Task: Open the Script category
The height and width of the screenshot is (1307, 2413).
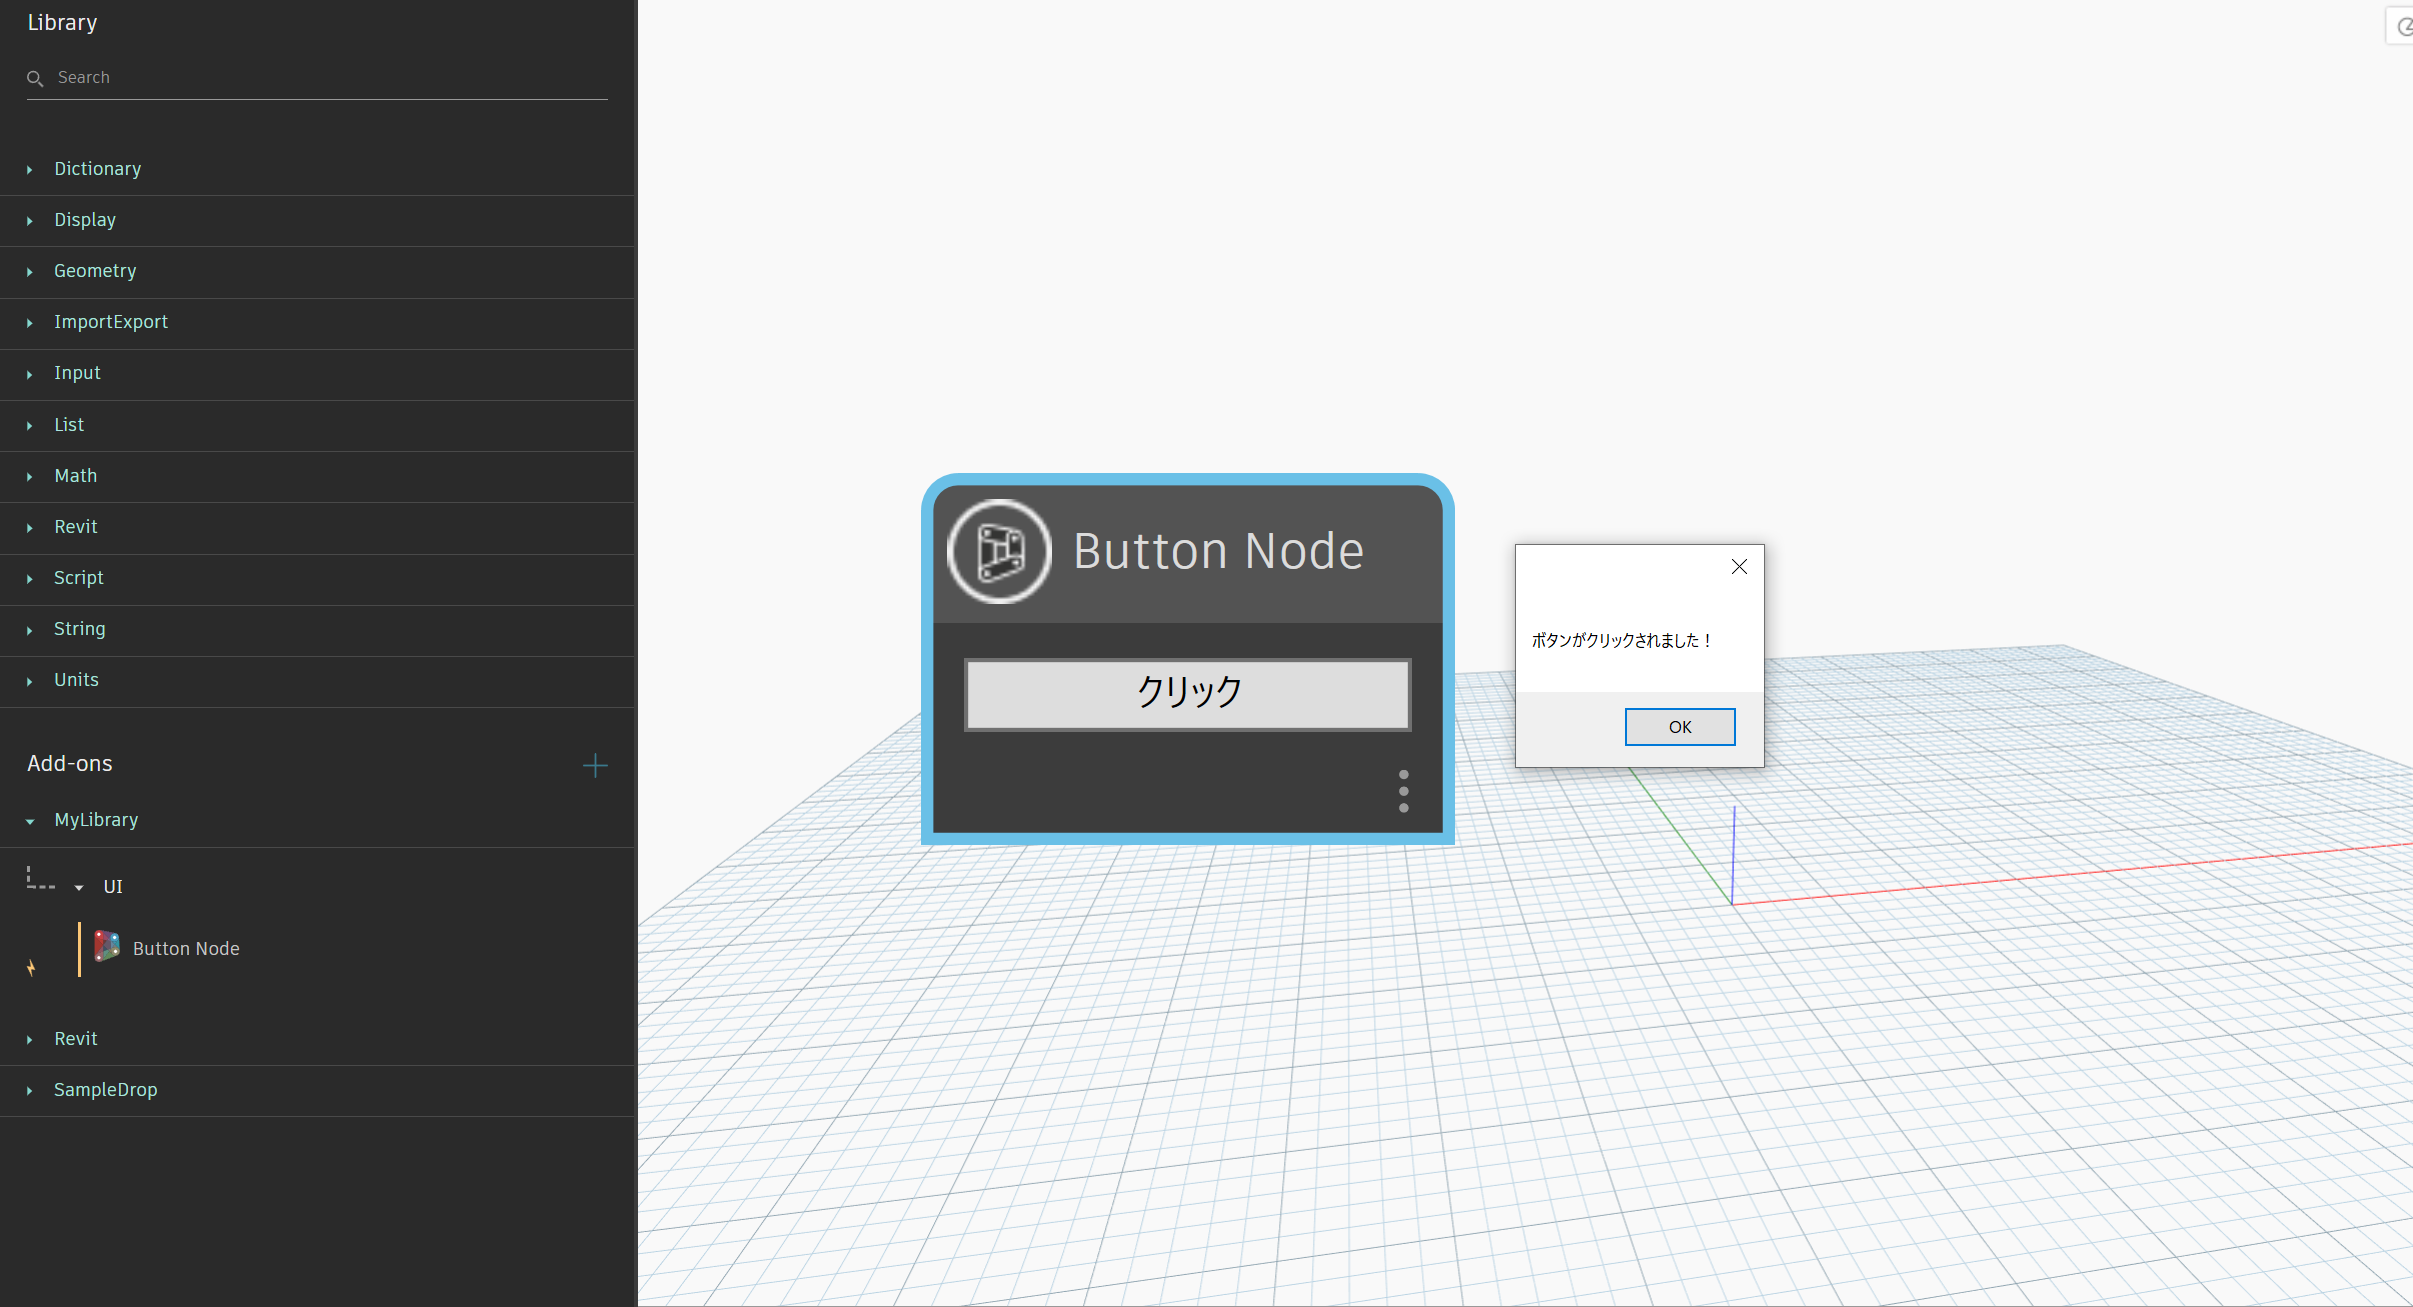Action: point(78,578)
